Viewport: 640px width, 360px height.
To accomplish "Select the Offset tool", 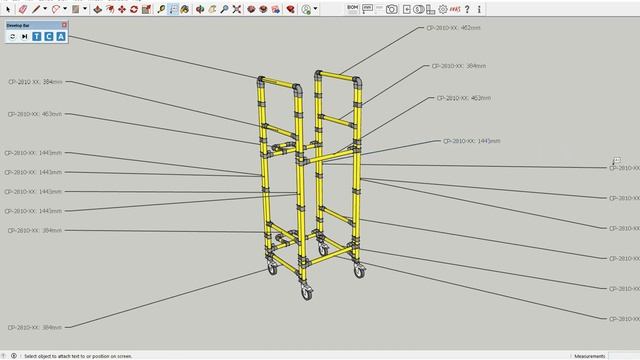I will [110, 9].
